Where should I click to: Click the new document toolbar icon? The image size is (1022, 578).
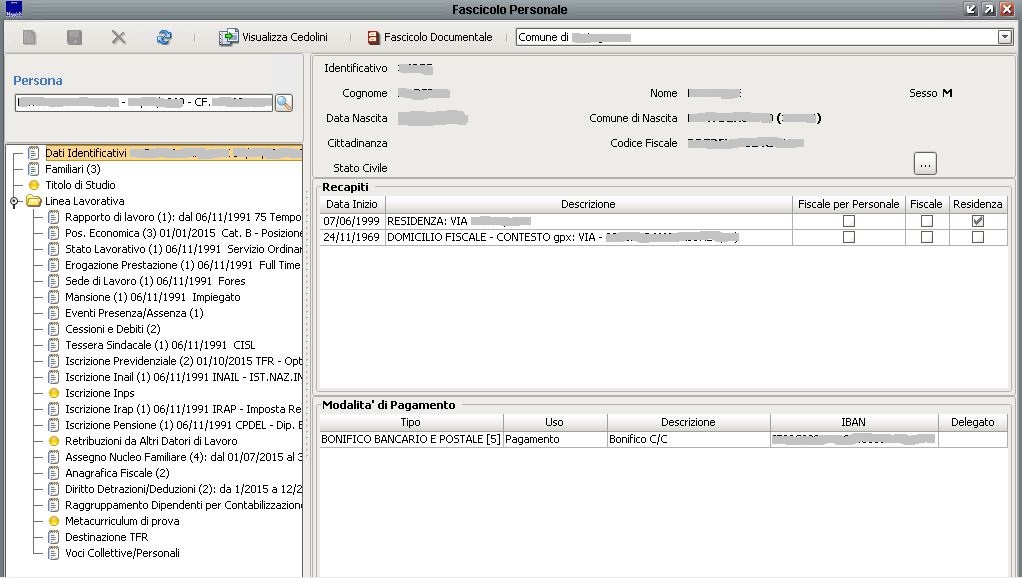point(30,37)
